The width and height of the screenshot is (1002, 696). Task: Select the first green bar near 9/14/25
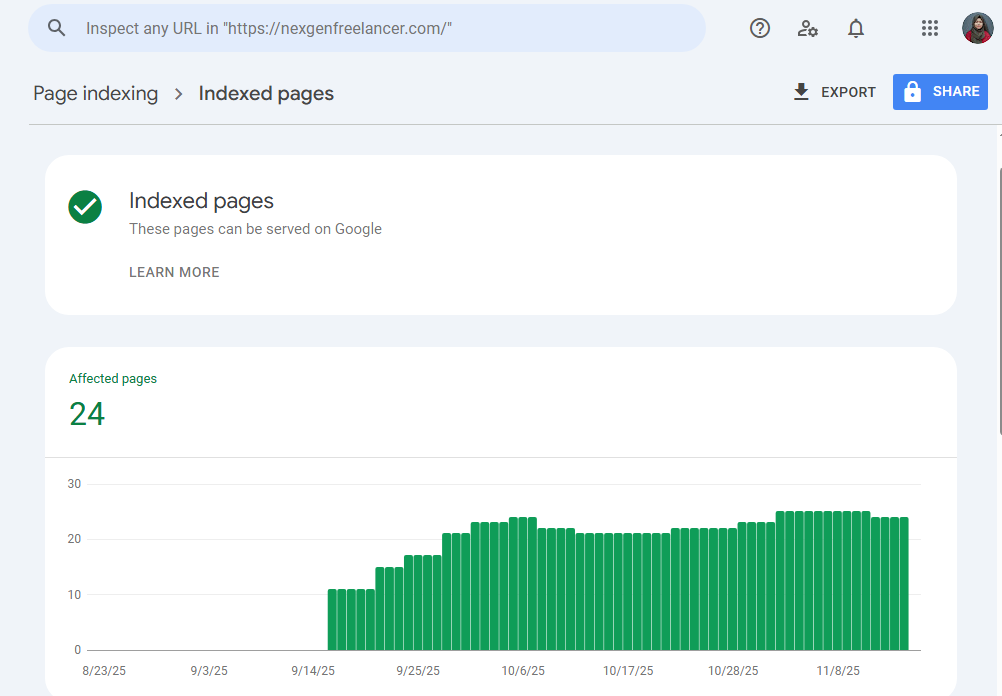click(333, 619)
